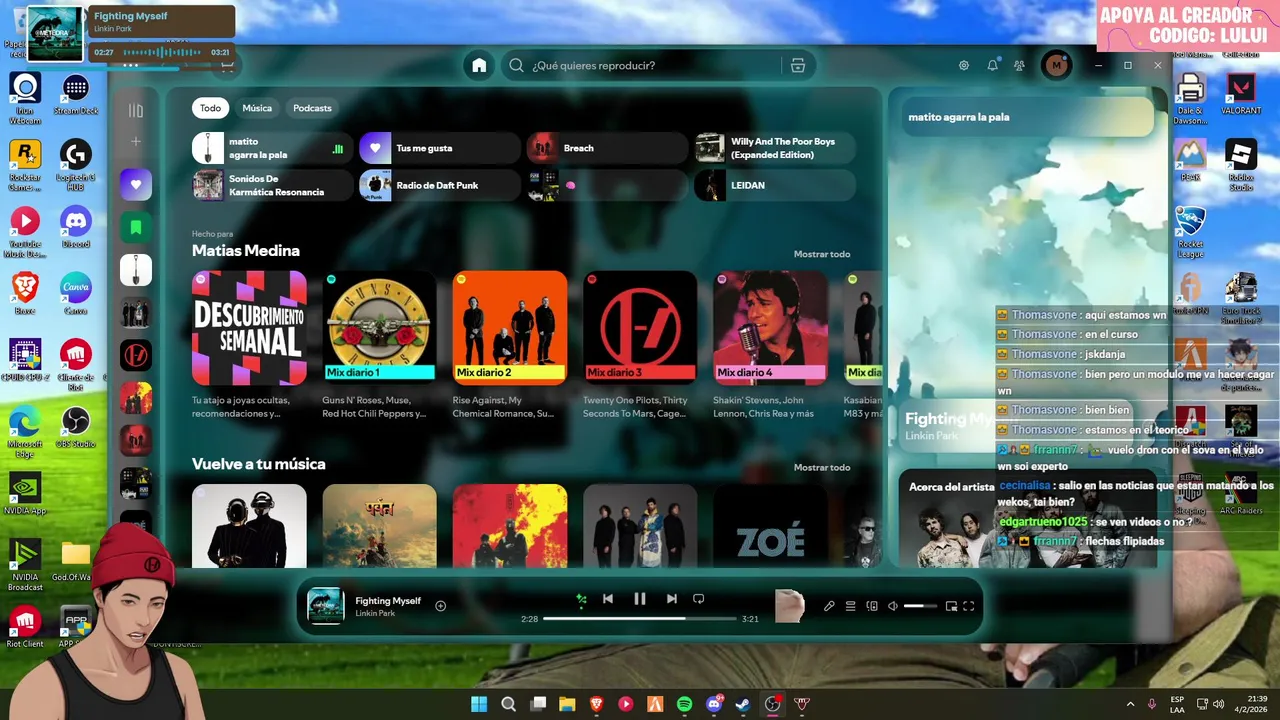This screenshot has width=1280, height=720.
Task: Open the 'matito agarra la pala' shortcut tile
Action: tap(272, 148)
